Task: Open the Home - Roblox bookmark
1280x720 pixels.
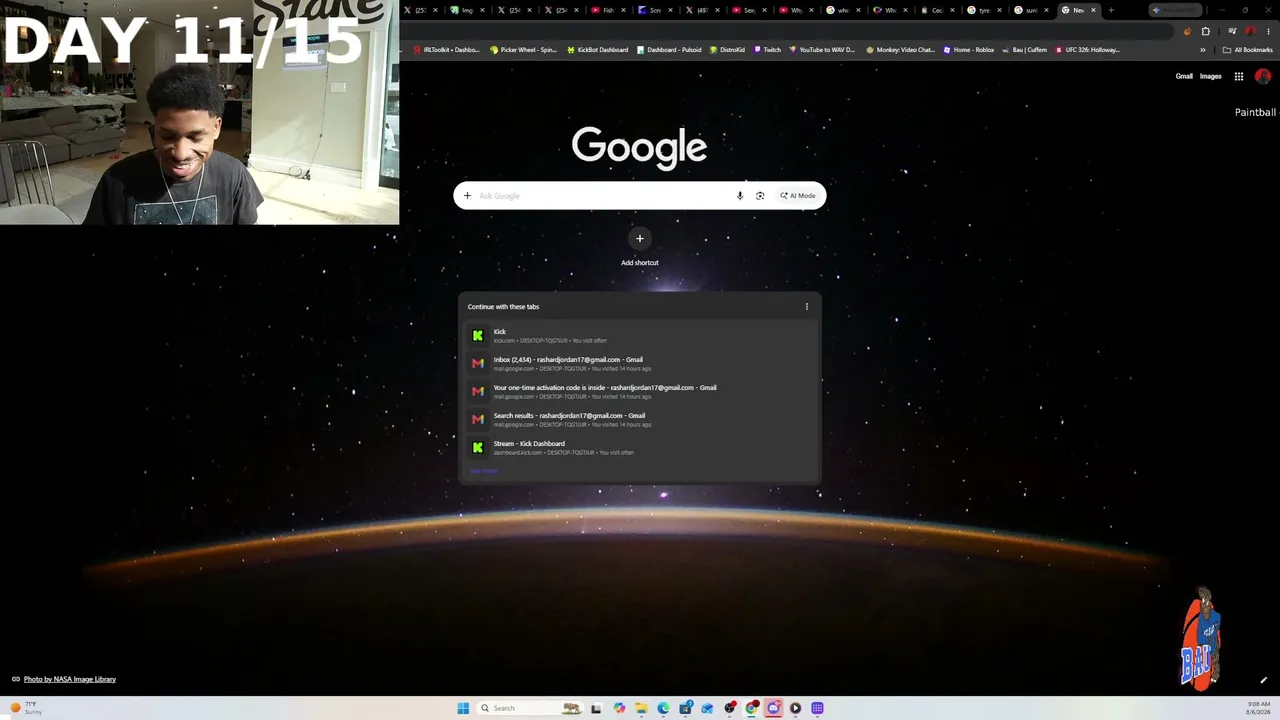Action: pos(968,50)
